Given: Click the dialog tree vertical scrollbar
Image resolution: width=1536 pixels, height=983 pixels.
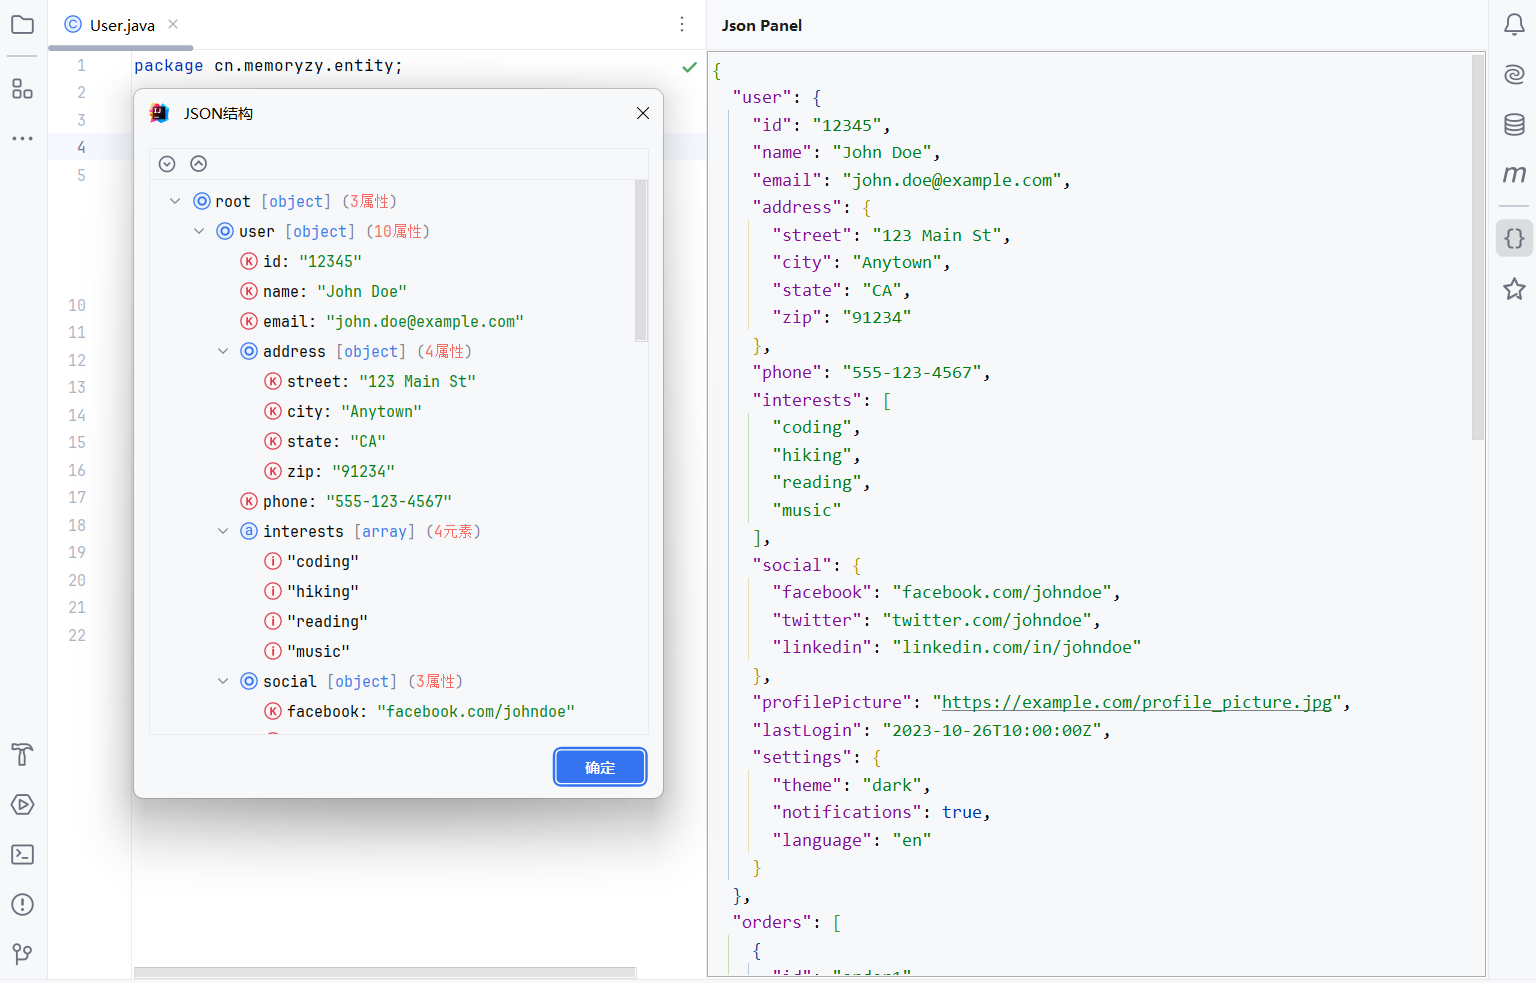Looking at the screenshot, I should (641, 261).
